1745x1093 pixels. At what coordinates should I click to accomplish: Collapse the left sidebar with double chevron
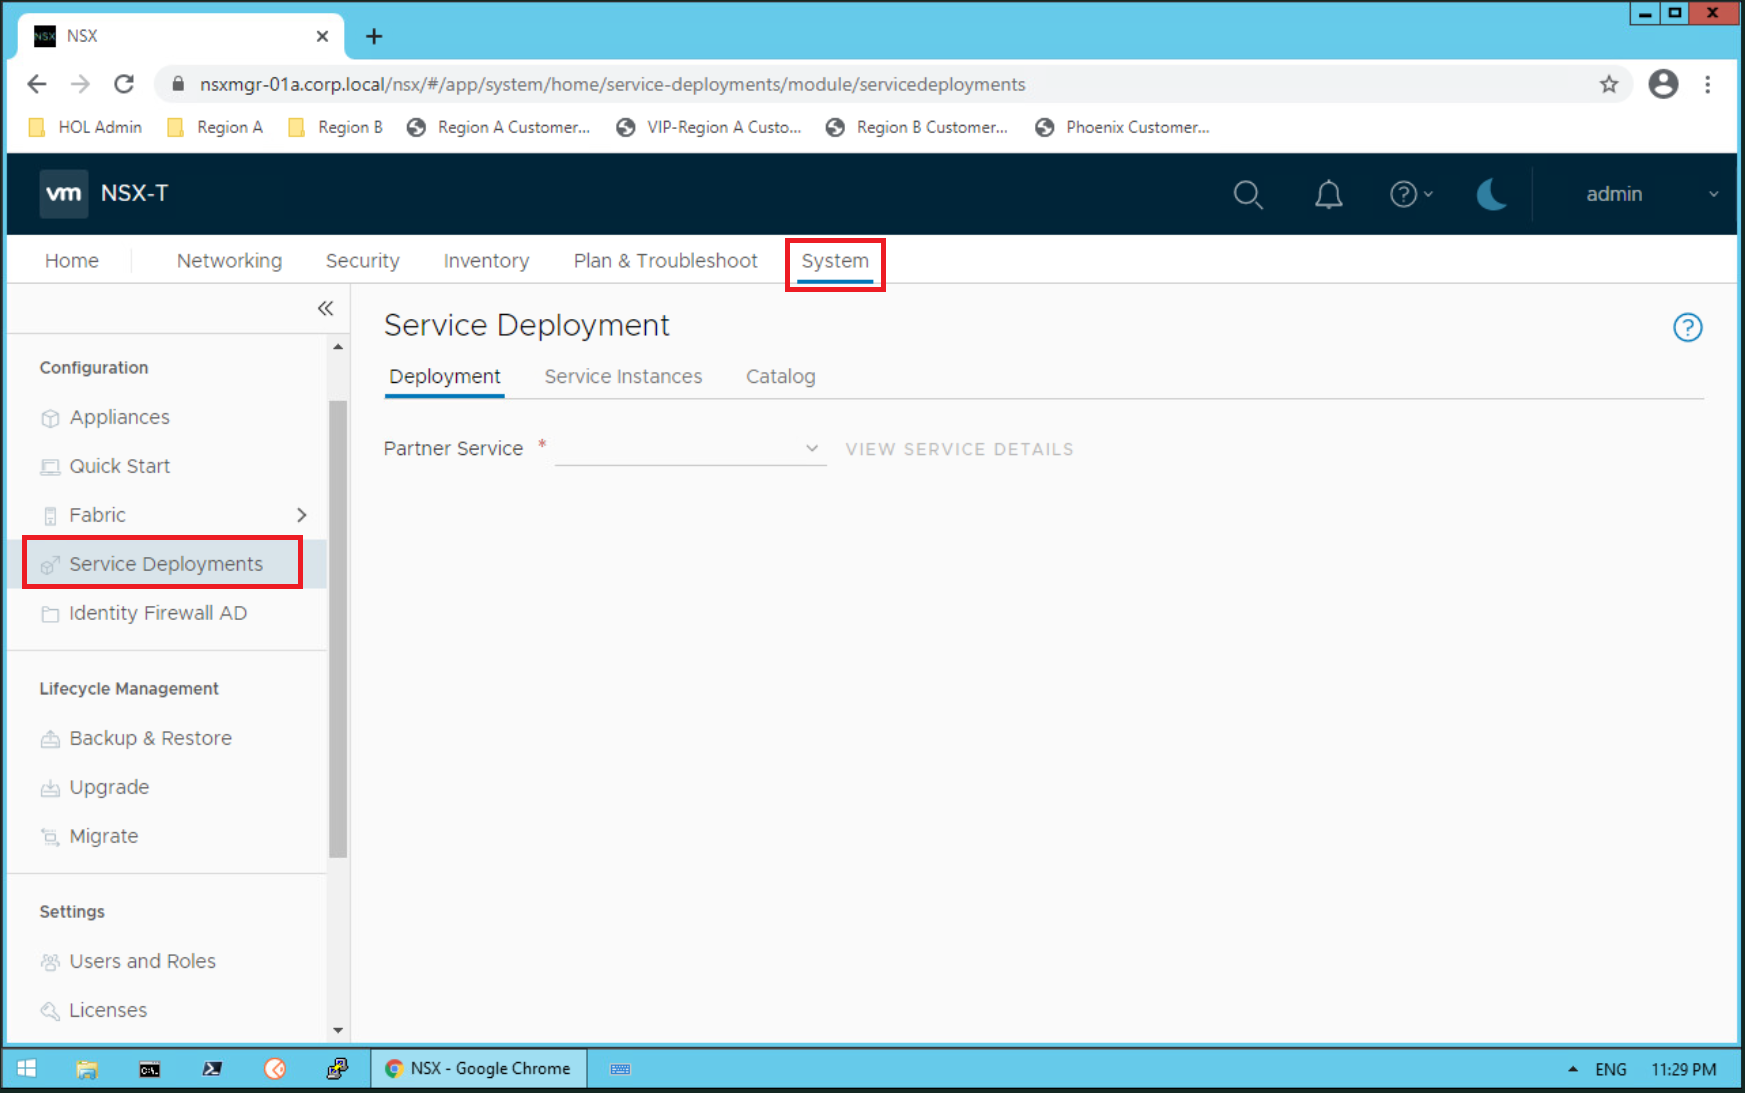[x=325, y=308]
